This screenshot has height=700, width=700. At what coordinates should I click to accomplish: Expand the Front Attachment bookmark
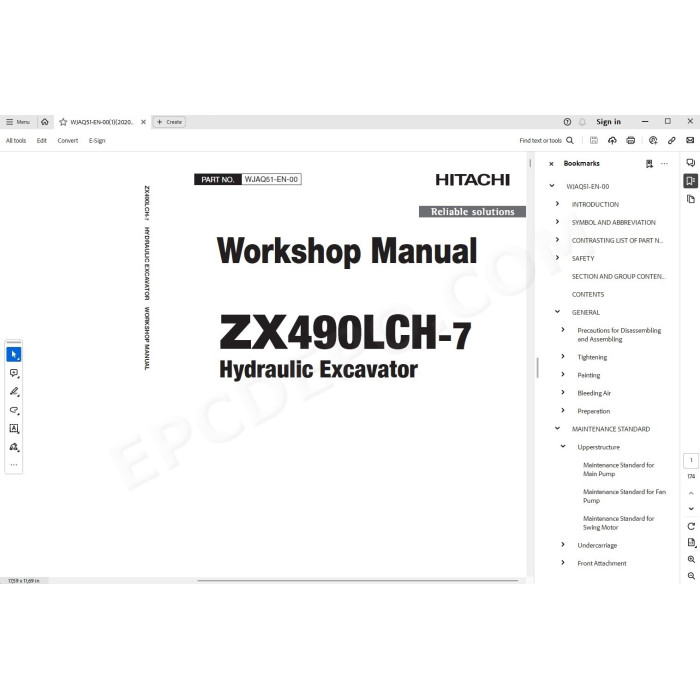(563, 562)
